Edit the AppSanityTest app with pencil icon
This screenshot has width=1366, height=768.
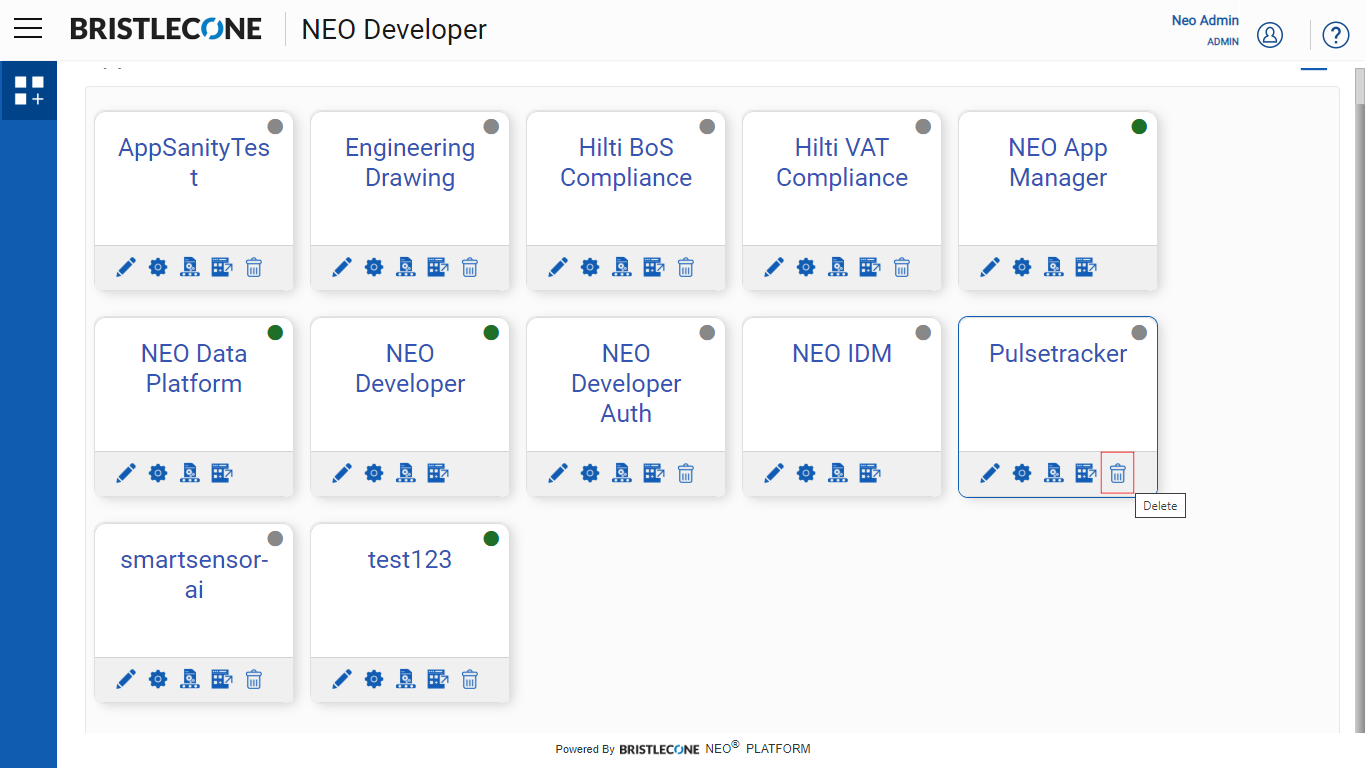(126, 267)
